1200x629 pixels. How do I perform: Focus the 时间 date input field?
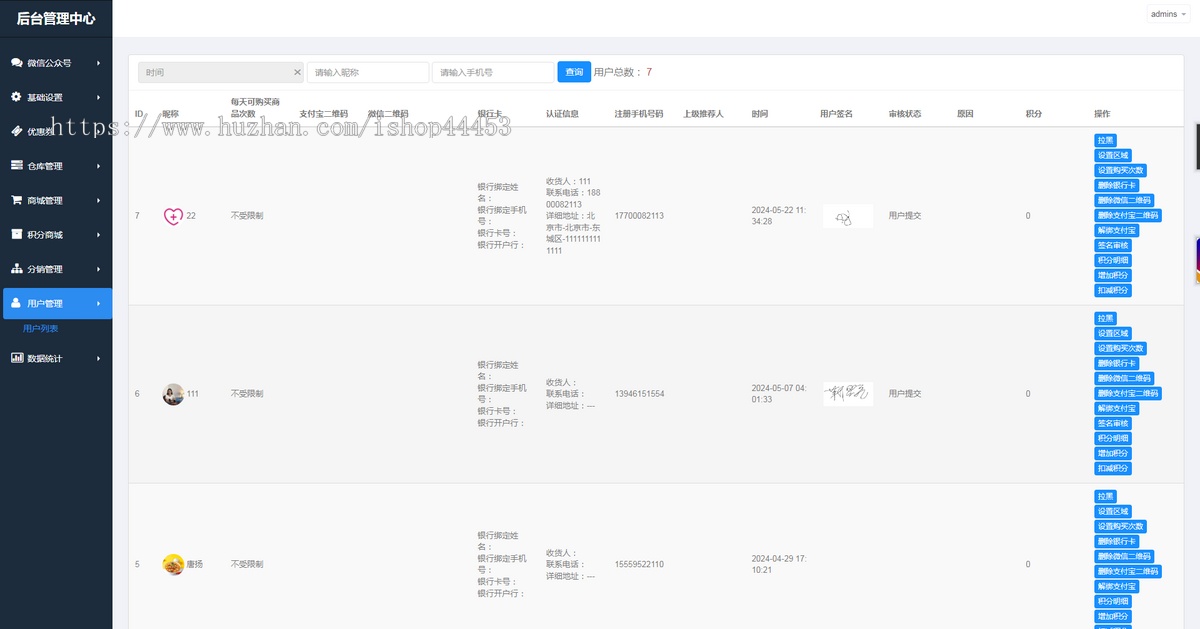pyautogui.click(x=221, y=72)
